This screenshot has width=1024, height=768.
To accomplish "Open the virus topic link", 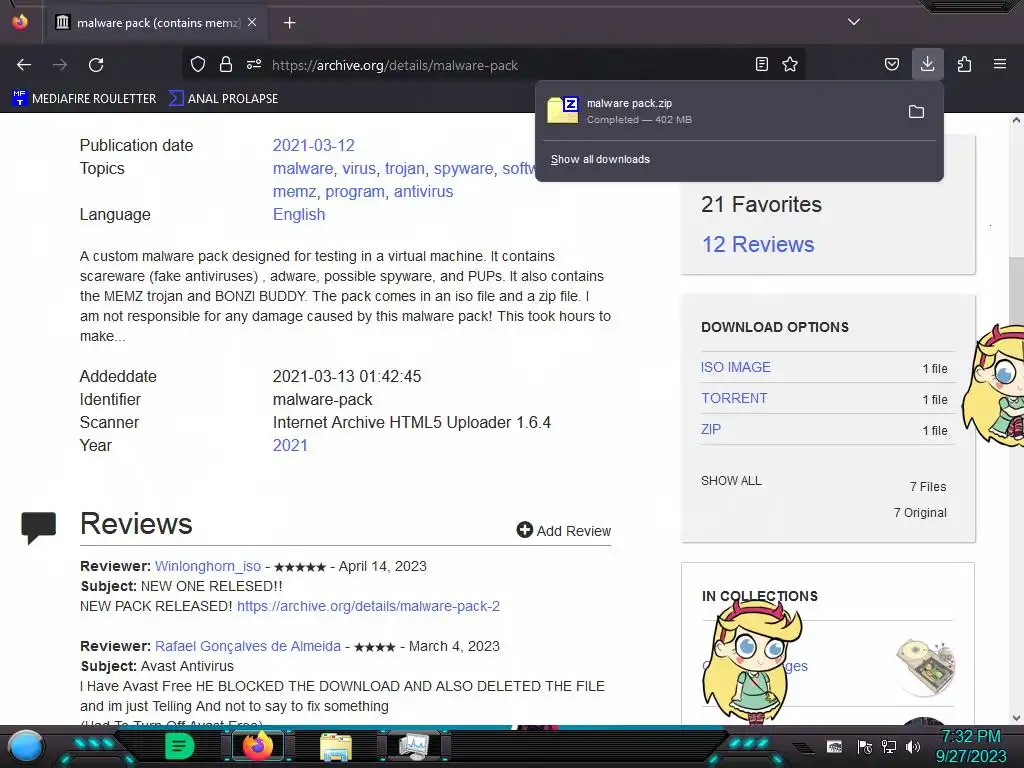I will 359,168.
